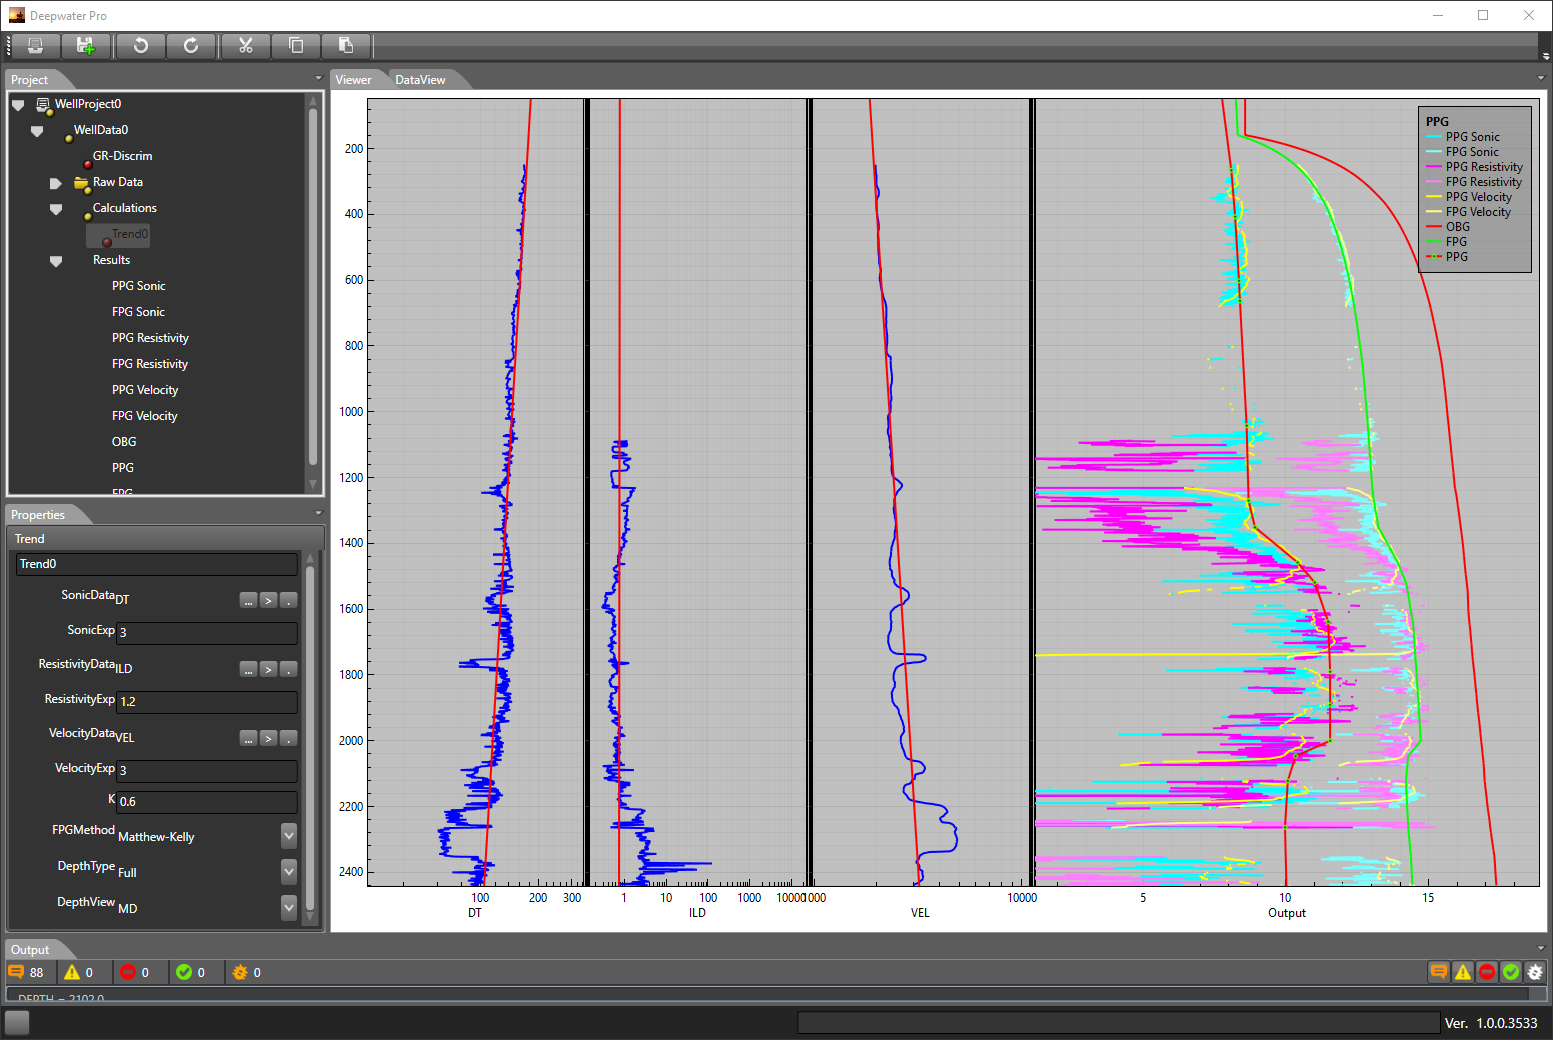The width and height of the screenshot is (1553, 1040).
Task: Collapse the Results tree node
Action: click(56, 261)
